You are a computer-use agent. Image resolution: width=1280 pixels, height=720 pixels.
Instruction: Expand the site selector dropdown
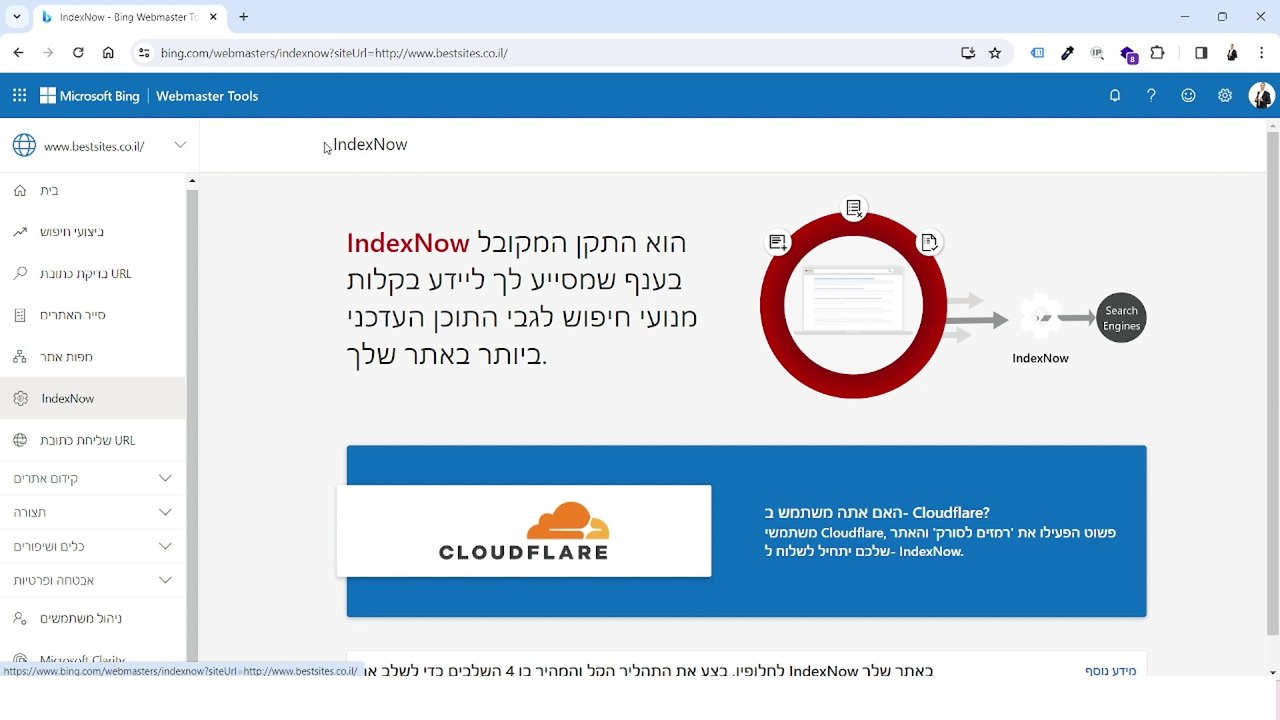tap(180, 145)
